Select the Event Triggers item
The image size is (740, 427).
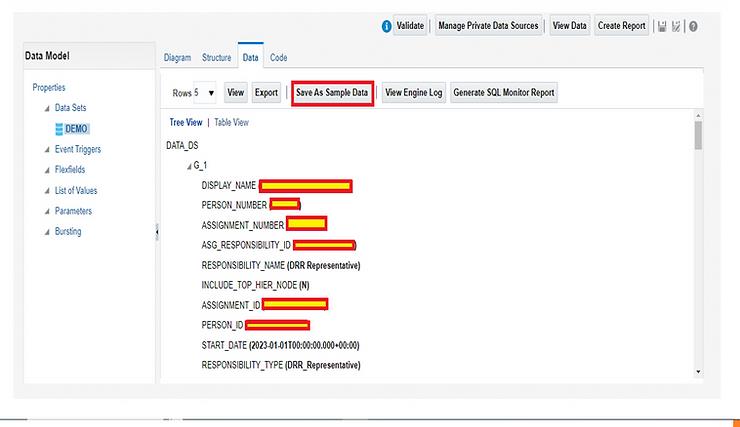click(x=78, y=149)
